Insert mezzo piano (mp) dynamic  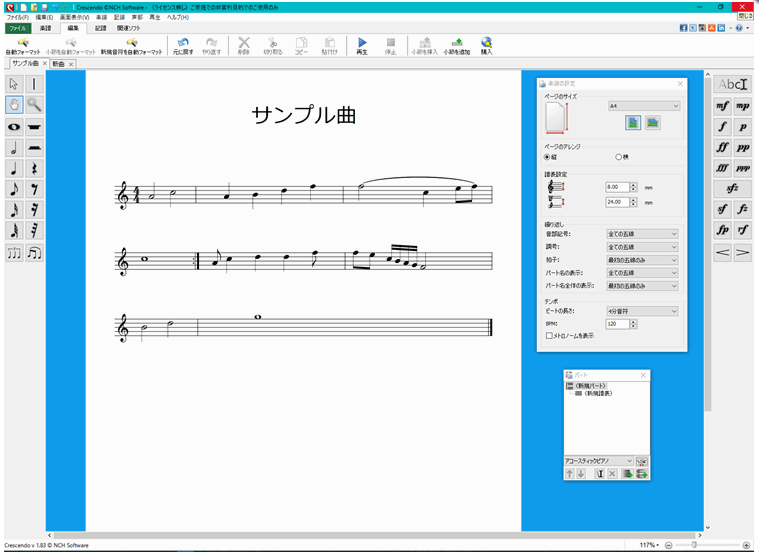[743, 105]
